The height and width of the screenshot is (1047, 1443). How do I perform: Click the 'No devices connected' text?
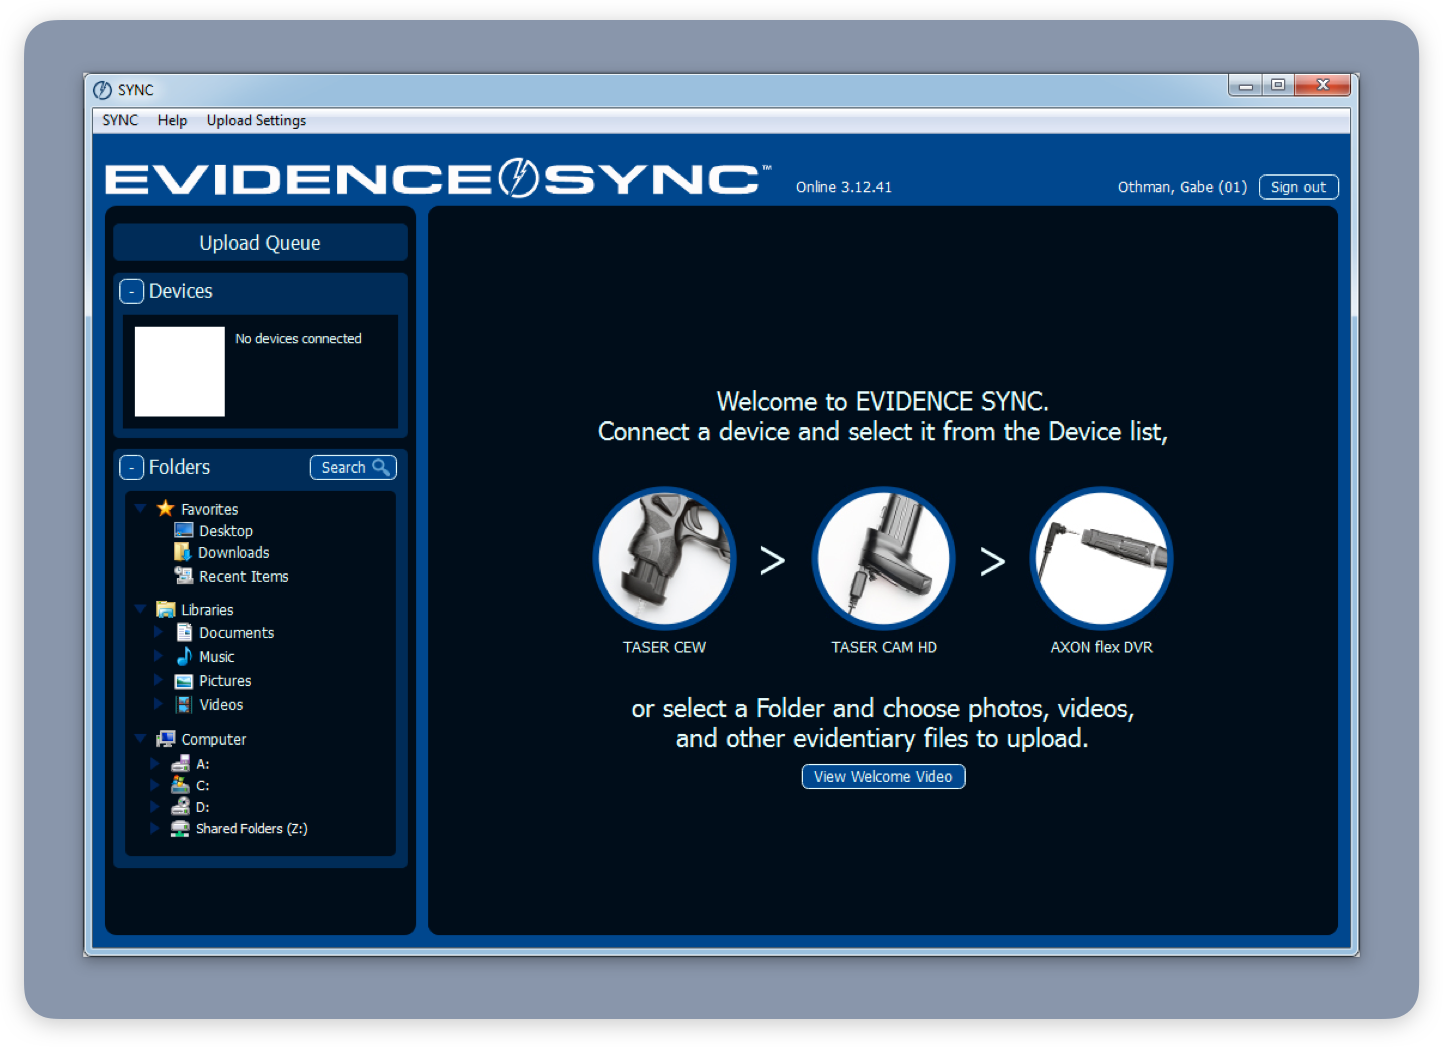(298, 339)
